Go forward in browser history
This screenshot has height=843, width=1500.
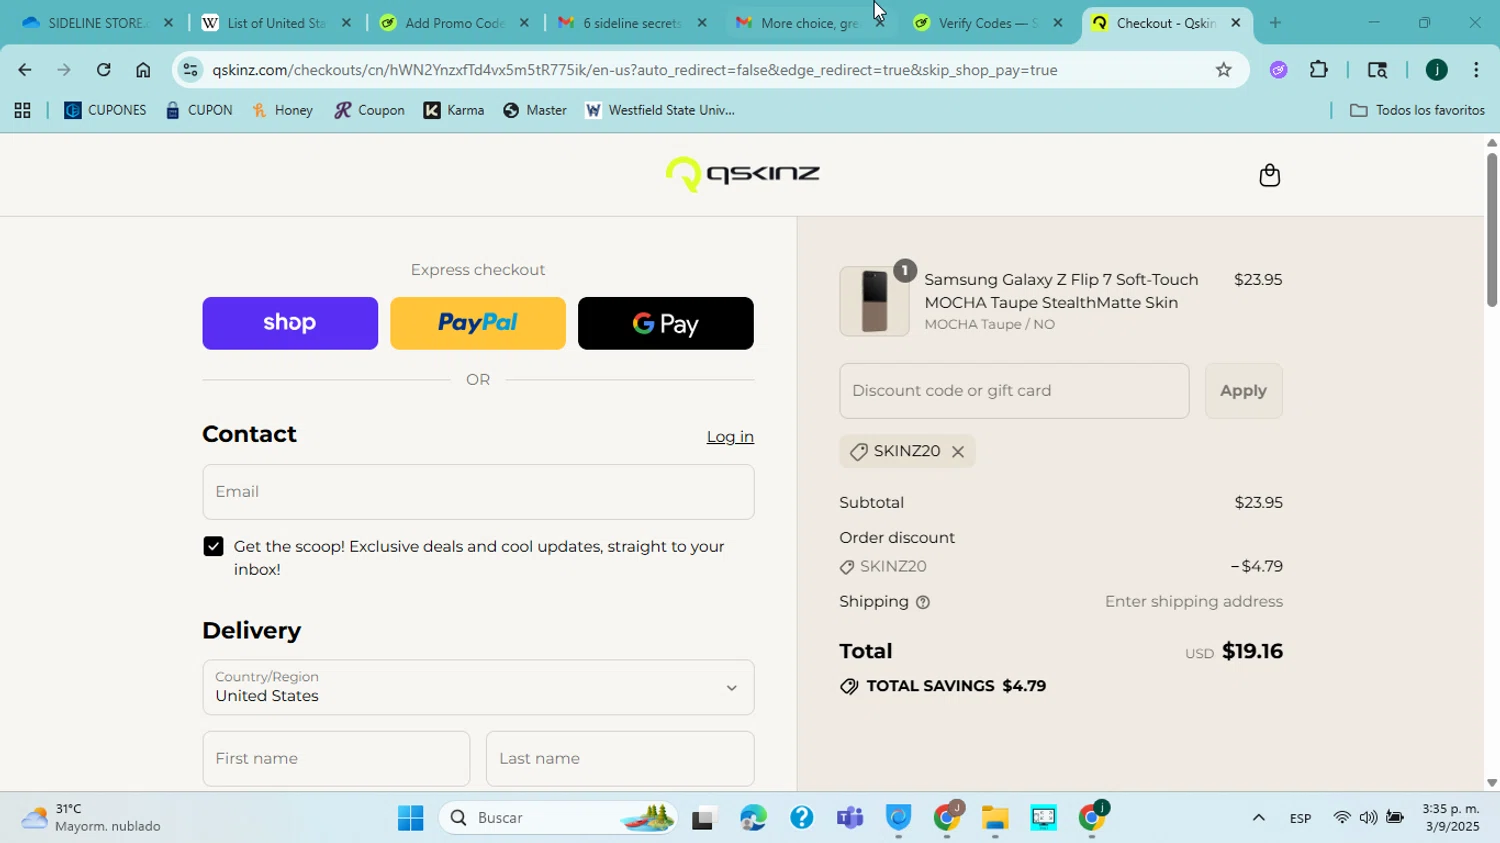(x=63, y=70)
